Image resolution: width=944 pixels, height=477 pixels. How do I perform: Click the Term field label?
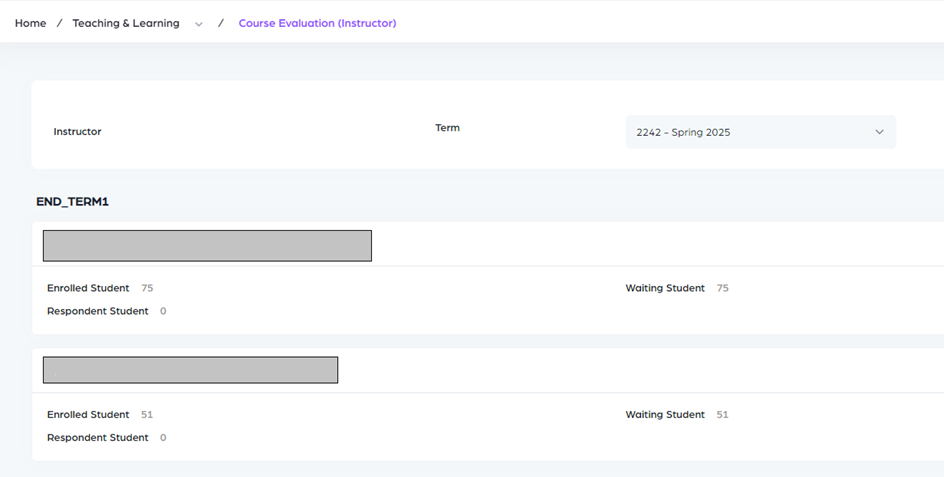(447, 128)
